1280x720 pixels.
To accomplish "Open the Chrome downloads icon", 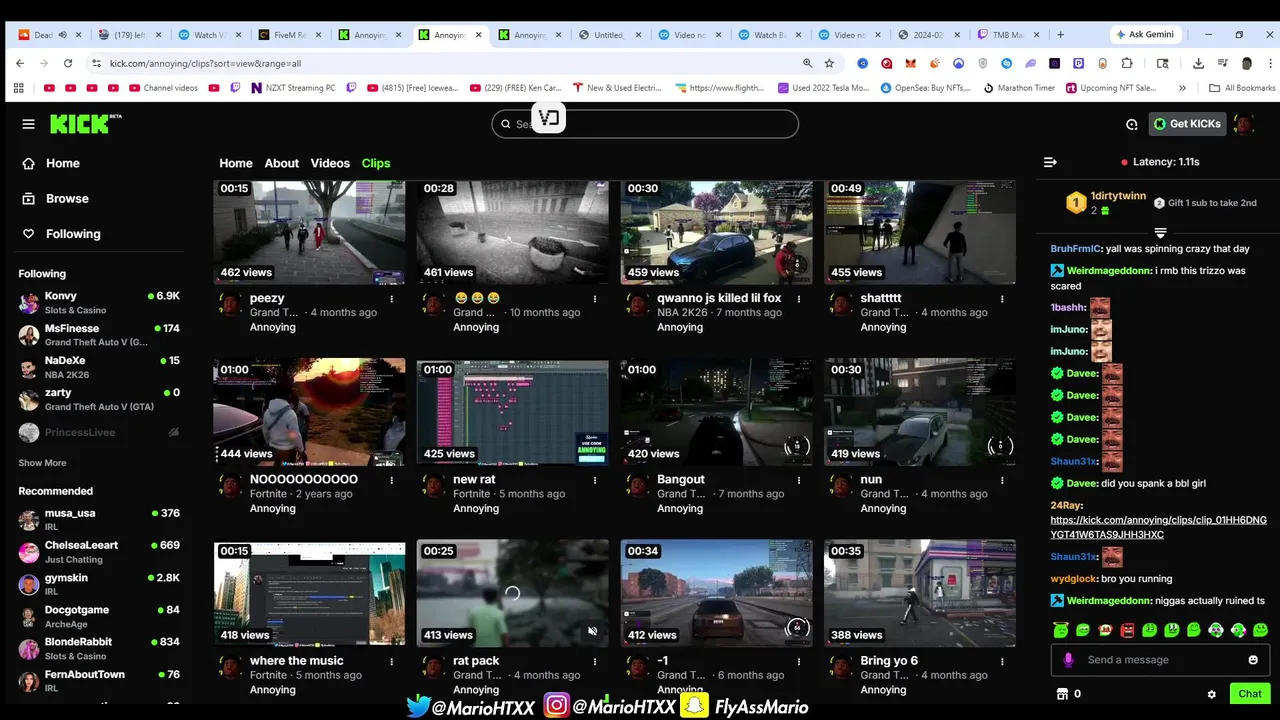I will 1198,63.
